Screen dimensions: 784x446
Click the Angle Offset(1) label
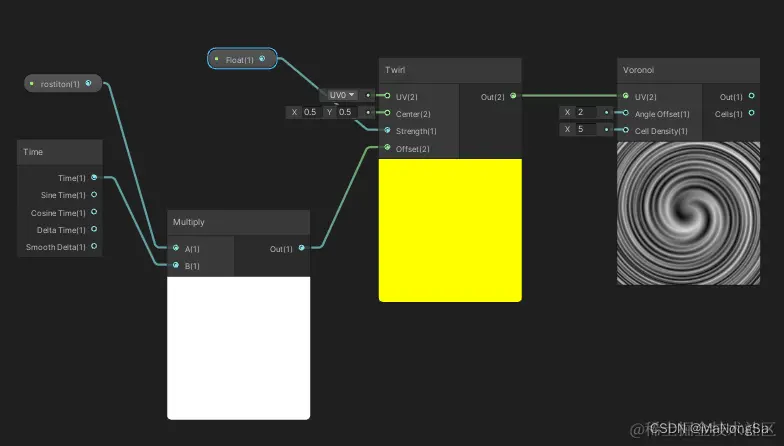click(x=662, y=114)
